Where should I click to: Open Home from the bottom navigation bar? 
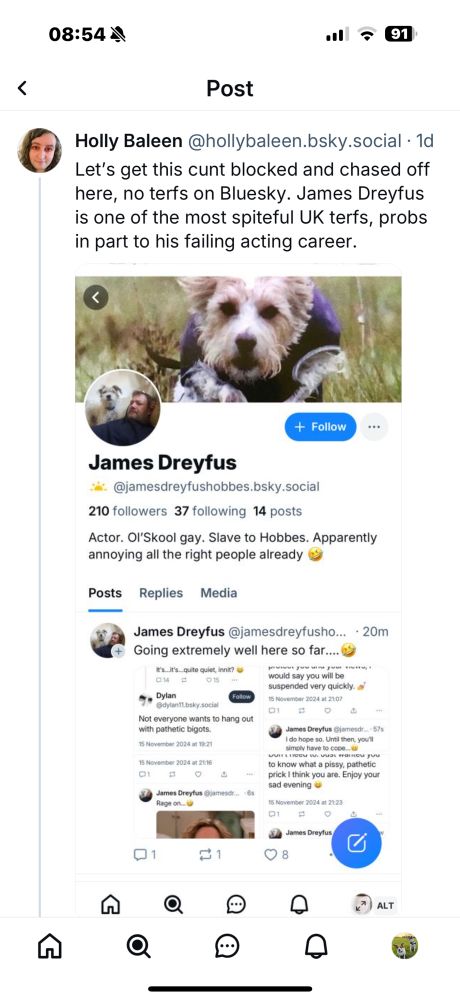point(50,946)
